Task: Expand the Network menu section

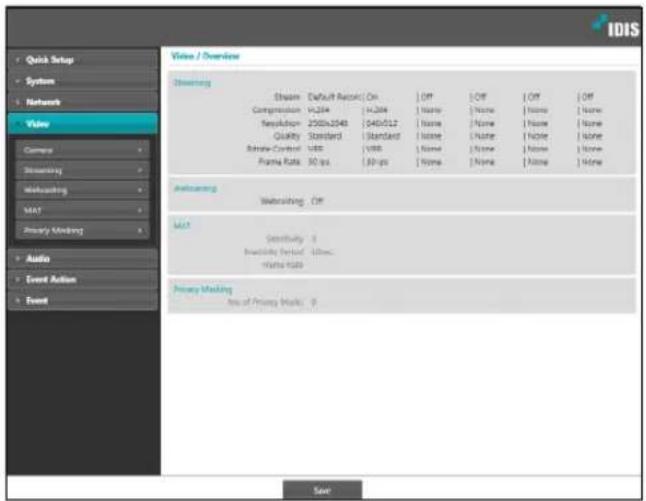Action: point(83,102)
